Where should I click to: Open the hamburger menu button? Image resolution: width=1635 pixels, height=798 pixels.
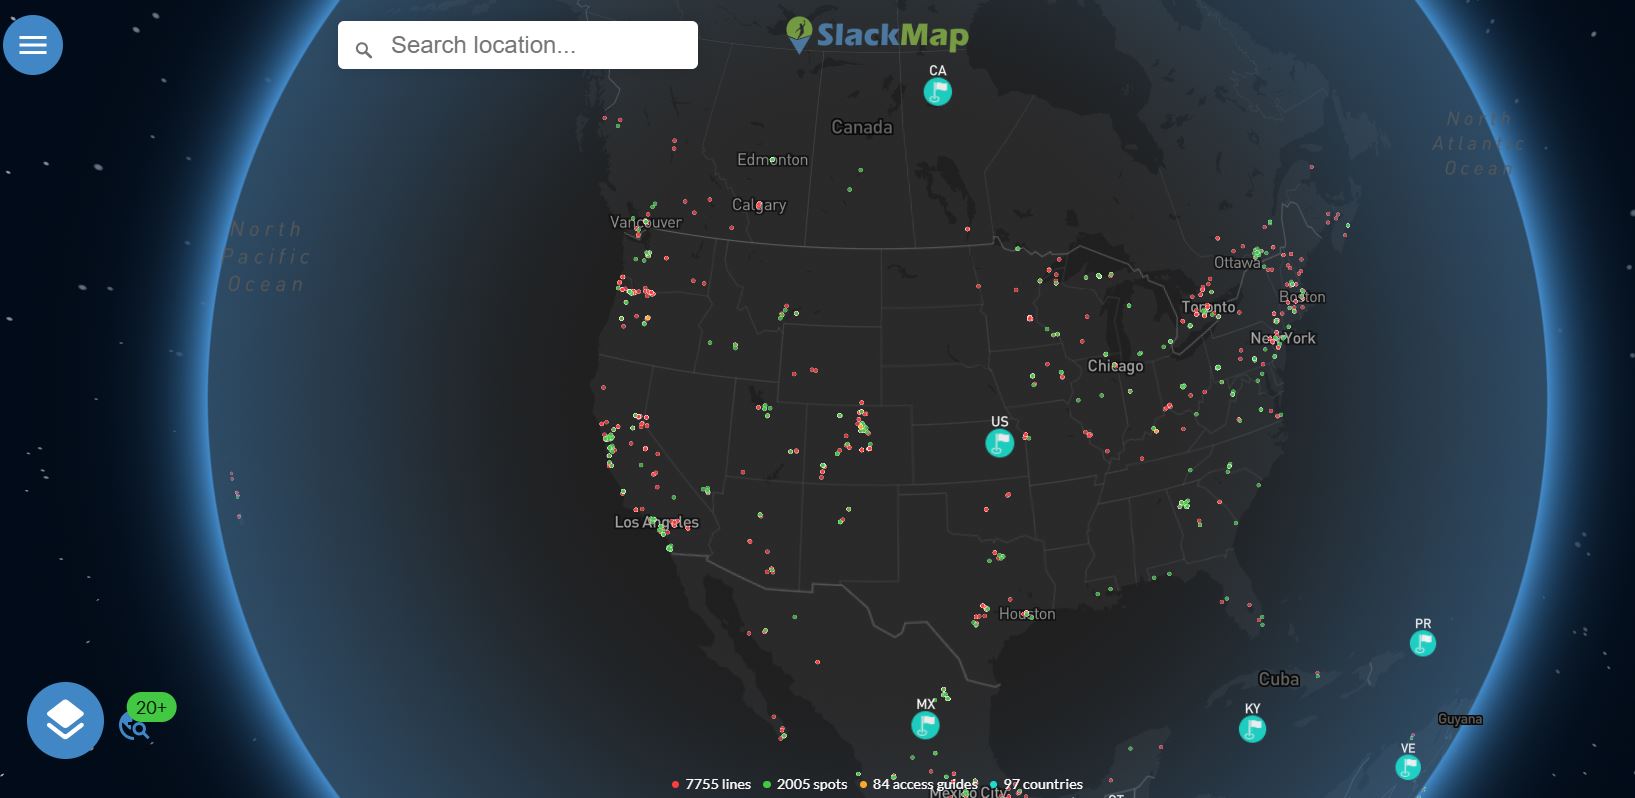(x=33, y=45)
